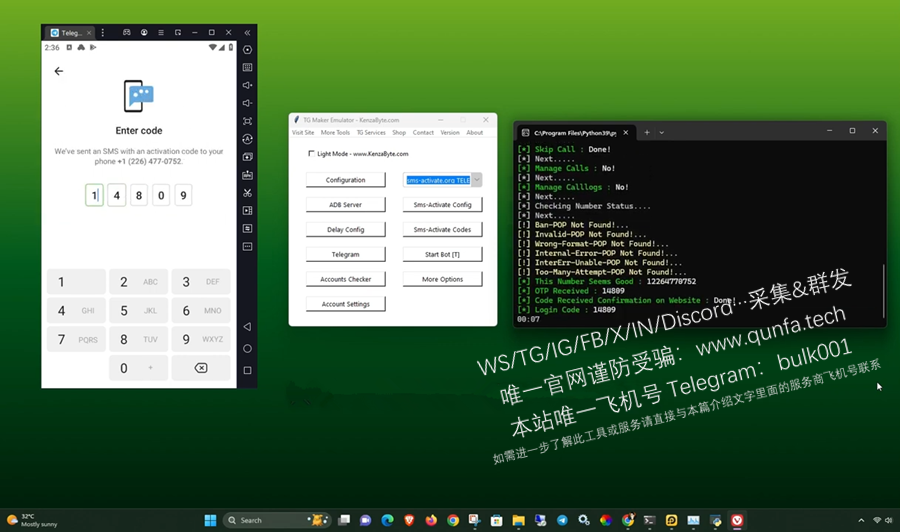Click install APK icon in emulator sidebar
The image size is (900, 532).
pos(247,175)
